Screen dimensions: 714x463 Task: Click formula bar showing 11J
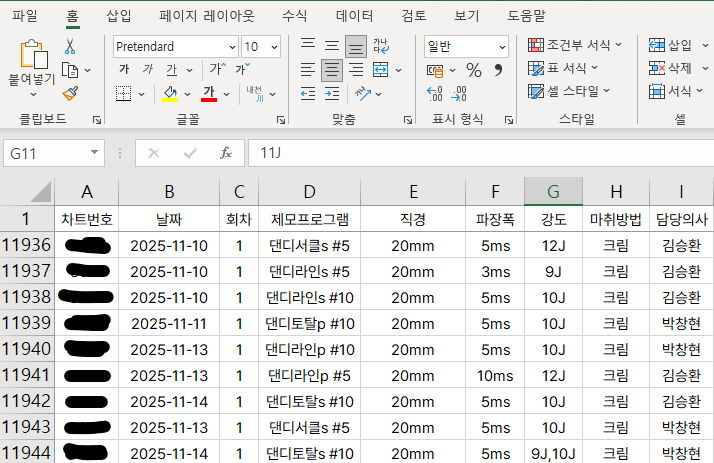click(x=481, y=153)
